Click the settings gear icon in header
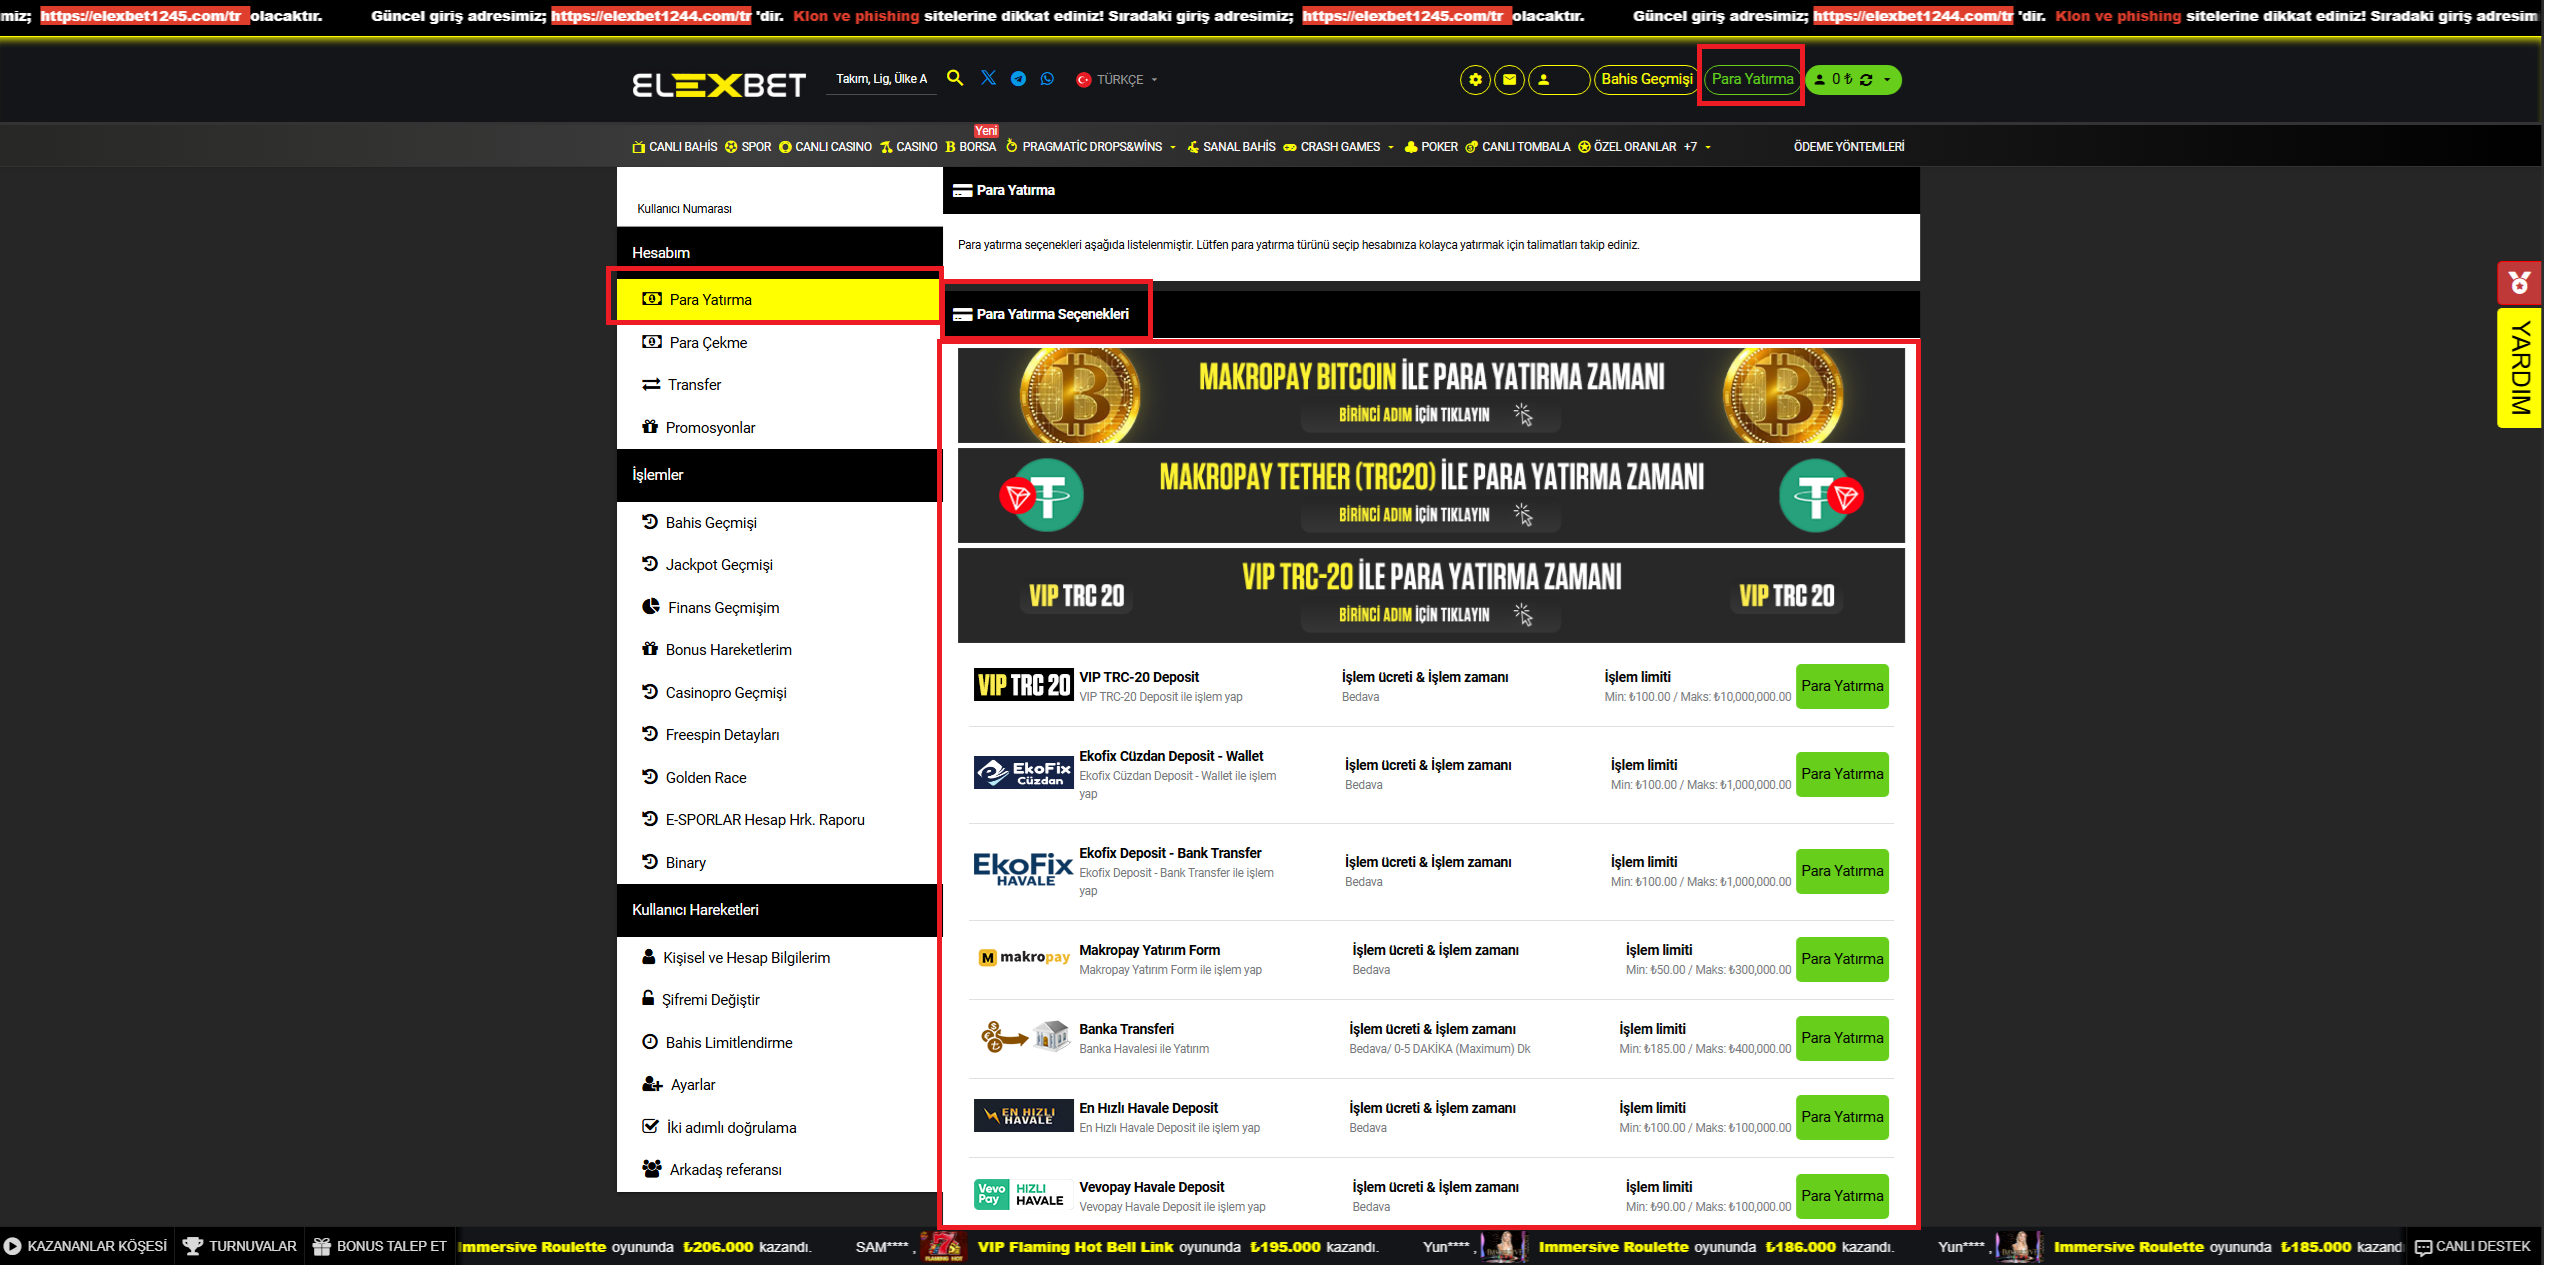Viewport: 2559px width, 1265px height. pyautogui.click(x=1475, y=80)
